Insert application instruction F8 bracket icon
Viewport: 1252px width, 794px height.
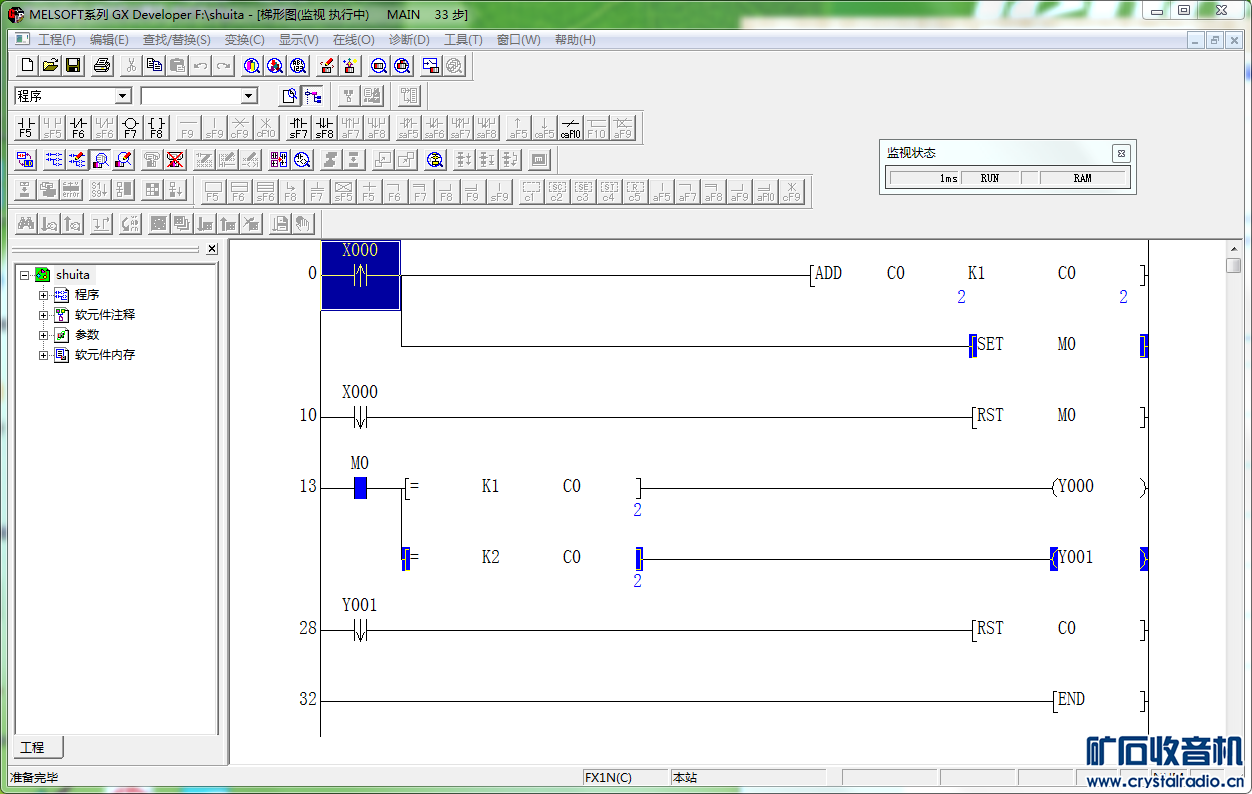(156, 127)
